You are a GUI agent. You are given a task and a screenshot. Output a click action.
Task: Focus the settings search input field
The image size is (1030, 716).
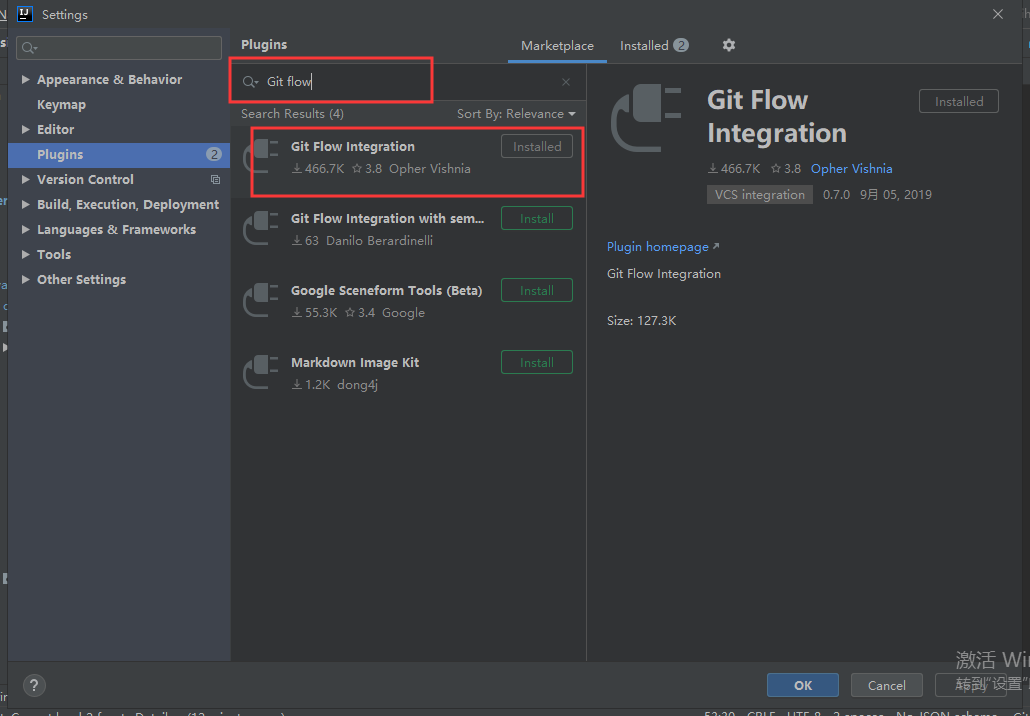tap(119, 48)
